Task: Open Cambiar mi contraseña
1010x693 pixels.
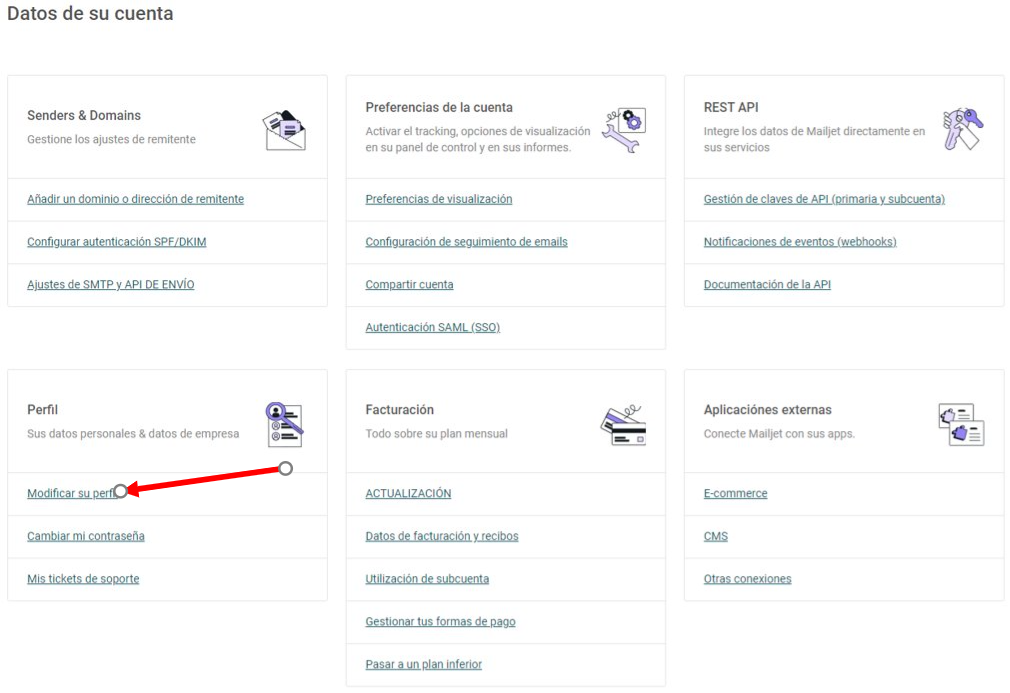Action: (x=86, y=536)
